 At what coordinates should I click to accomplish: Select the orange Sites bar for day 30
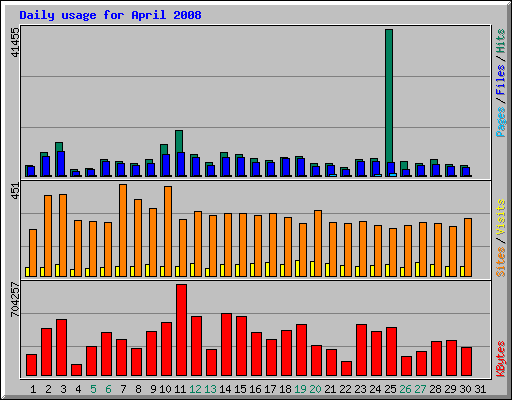tap(468, 247)
